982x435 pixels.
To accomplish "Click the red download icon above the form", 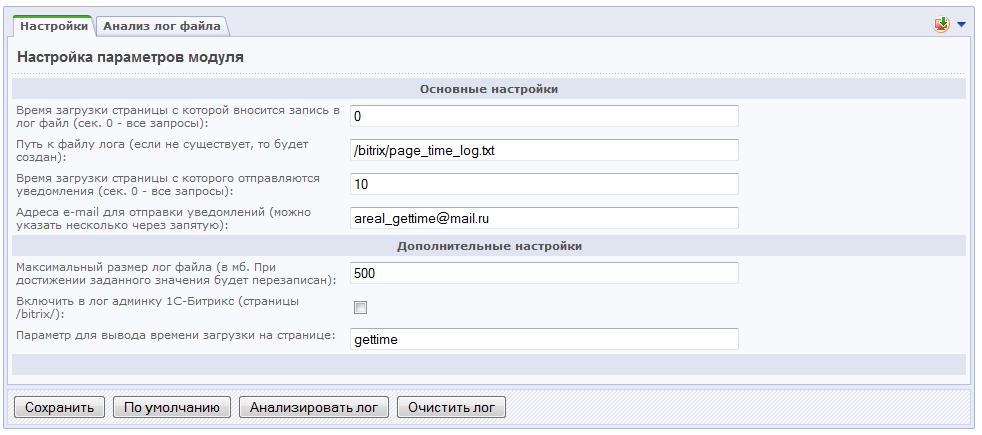I will pyautogui.click(x=941, y=25).
